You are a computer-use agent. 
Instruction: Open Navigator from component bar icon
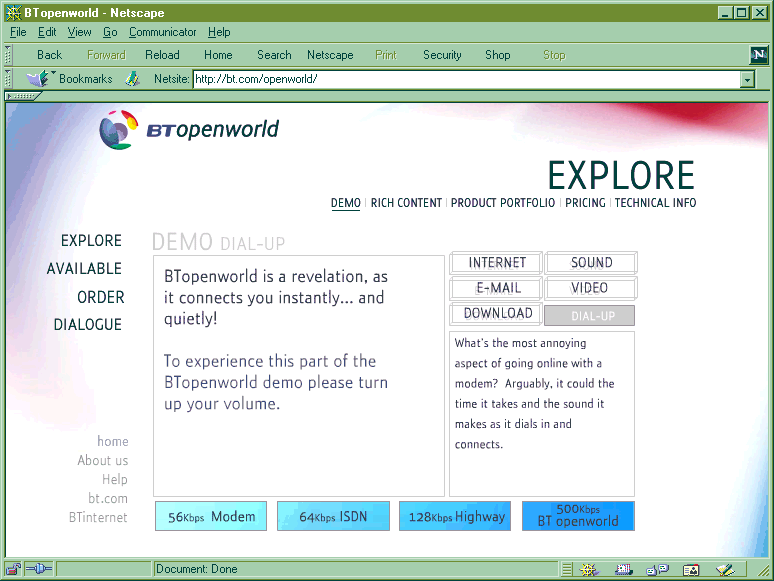point(589,570)
